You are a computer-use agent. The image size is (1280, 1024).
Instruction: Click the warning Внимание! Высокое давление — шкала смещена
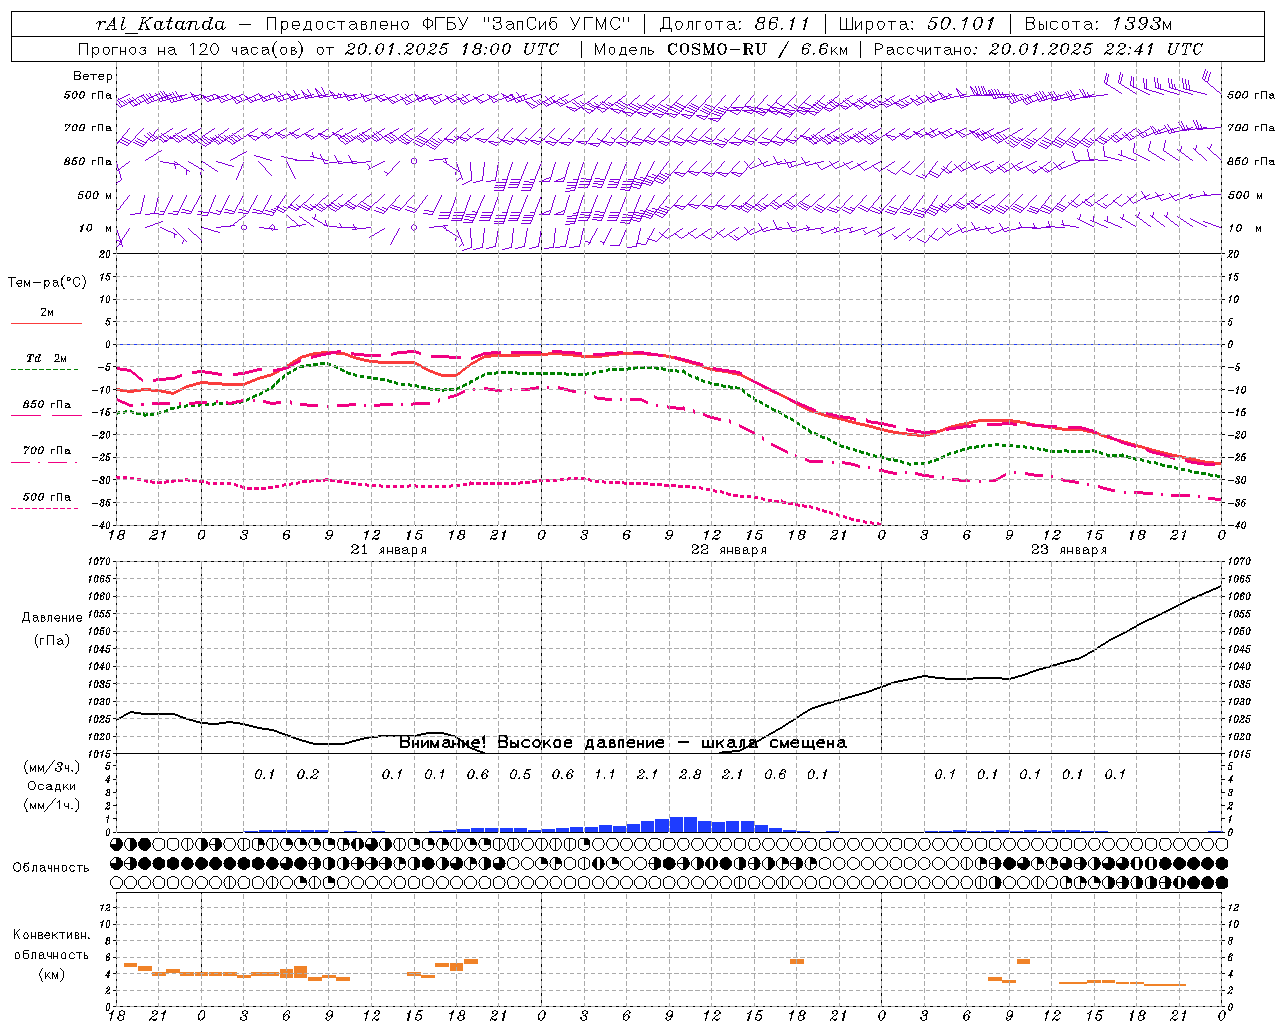pos(623,743)
